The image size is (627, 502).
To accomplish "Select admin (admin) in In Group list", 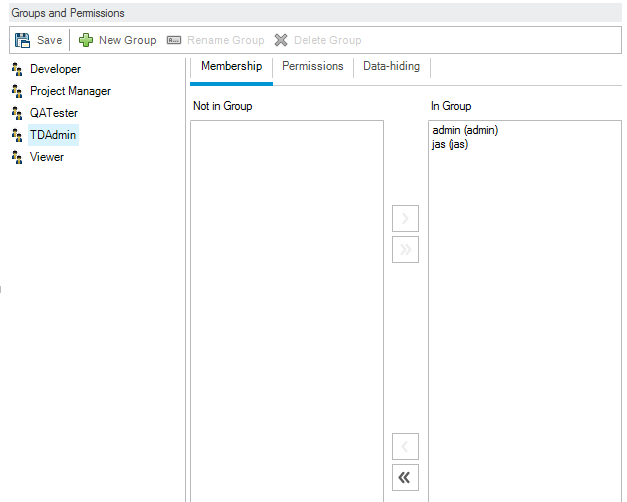I will [465, 130].
